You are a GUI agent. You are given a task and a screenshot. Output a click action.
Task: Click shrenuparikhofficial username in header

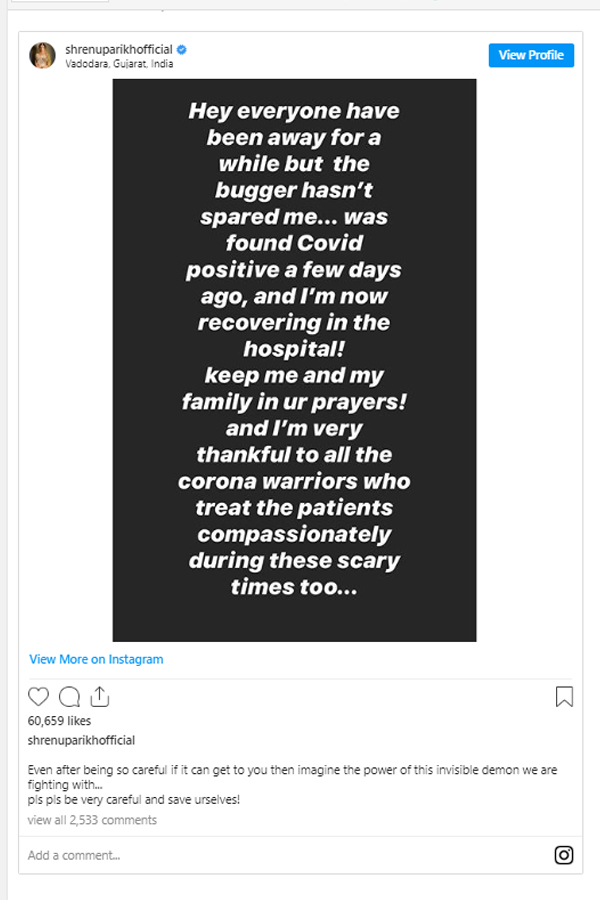119,49
